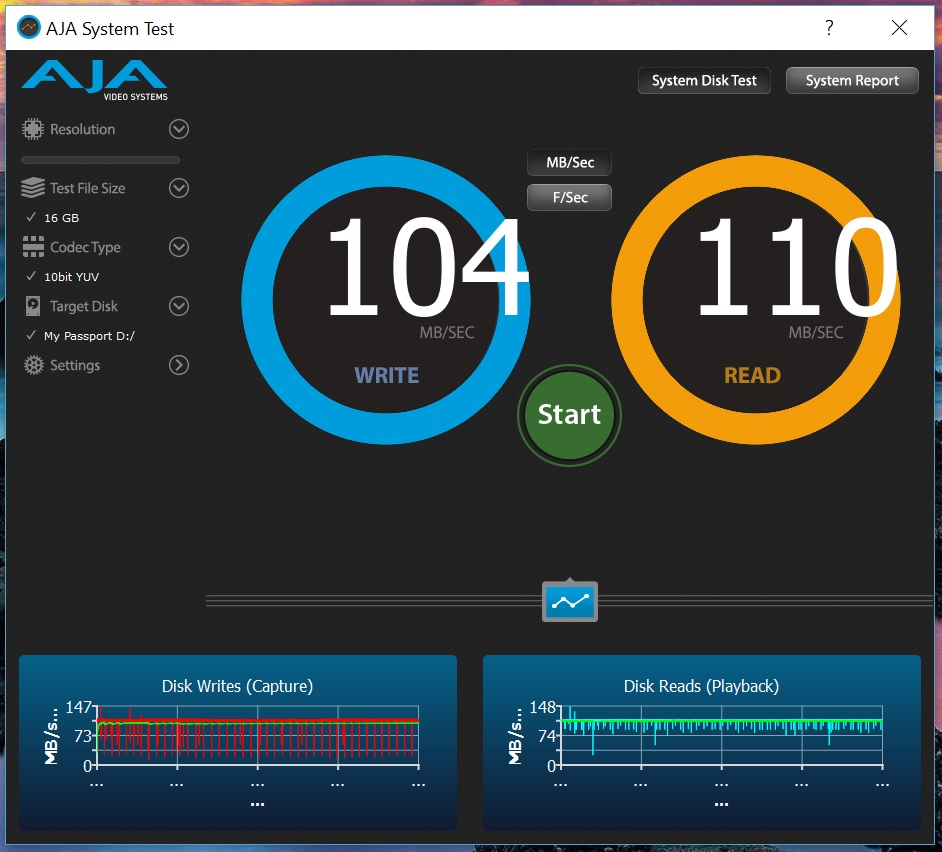
Task: Click the Resolution slider bar
Action: click(x=100, y=160)
